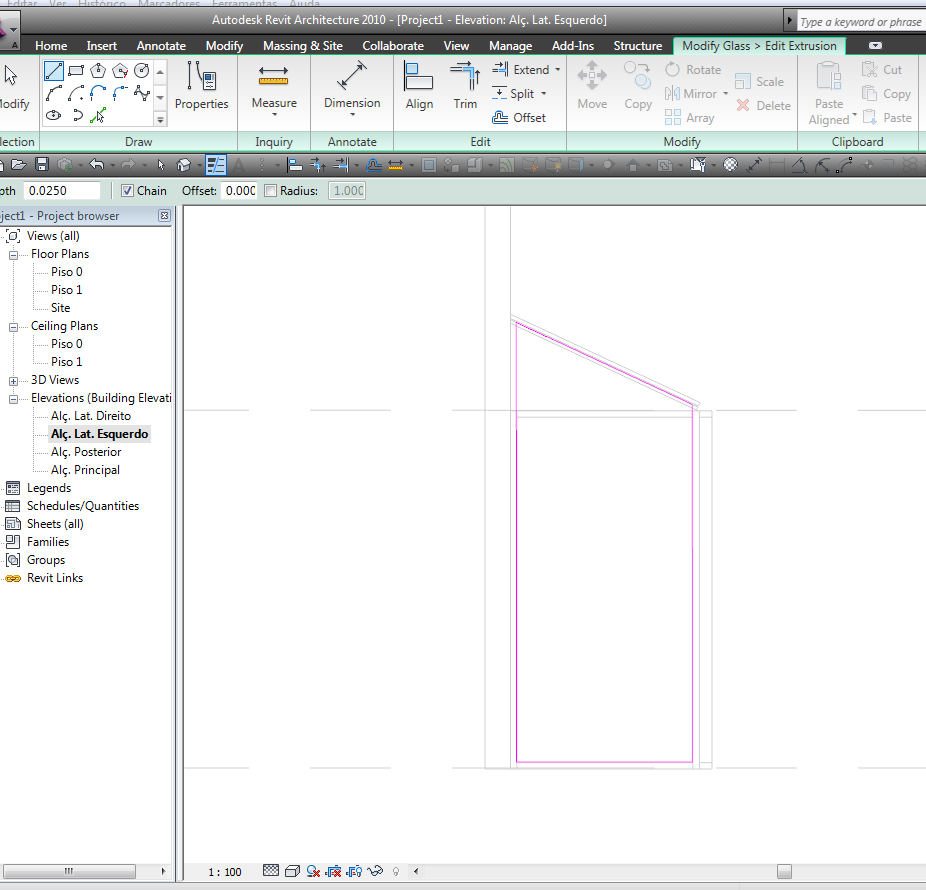Select the Rectangle draw tool

76,71
